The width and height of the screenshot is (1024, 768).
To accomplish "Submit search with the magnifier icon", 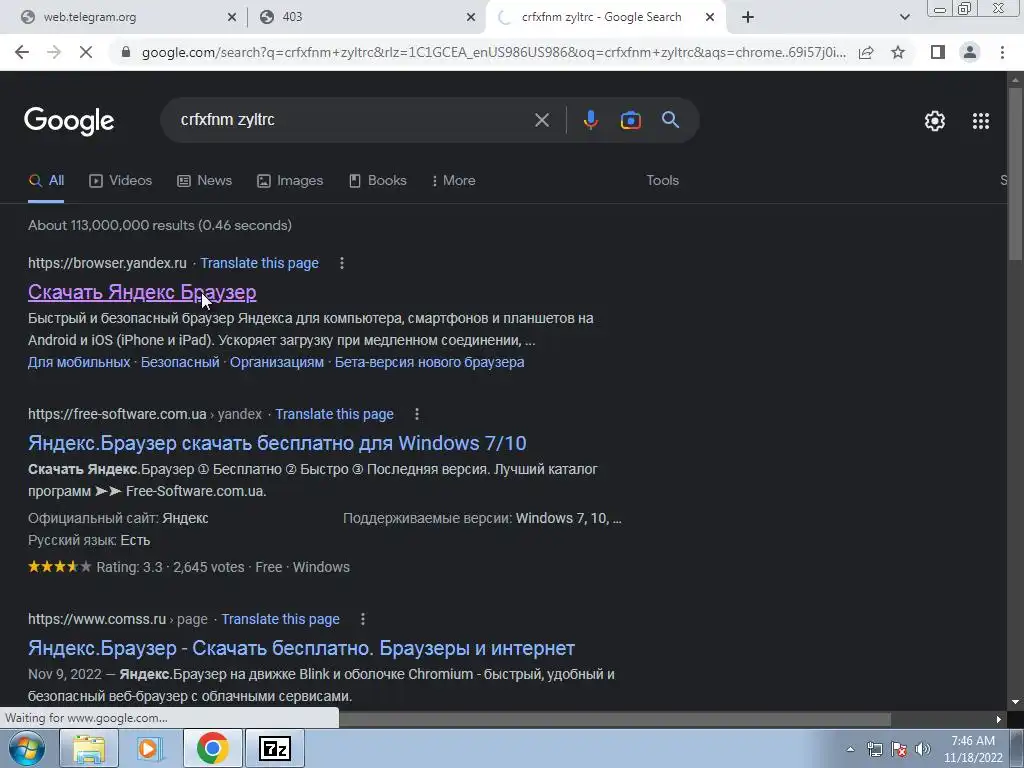I will (670, 120).
